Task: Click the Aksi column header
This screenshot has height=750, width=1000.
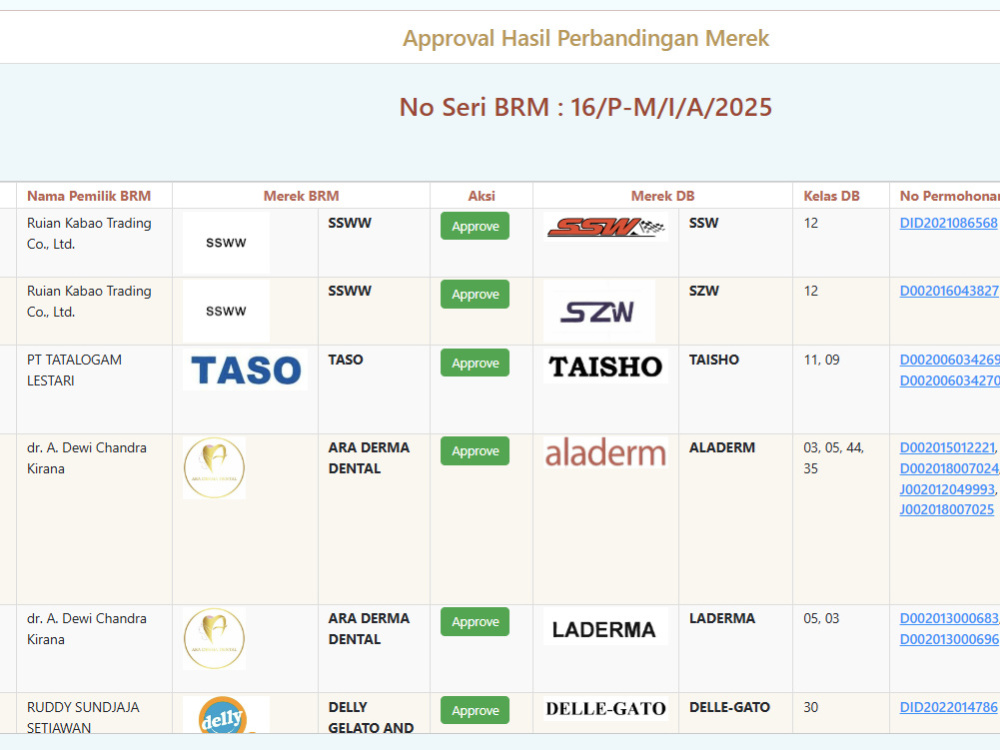Action: 482,196
